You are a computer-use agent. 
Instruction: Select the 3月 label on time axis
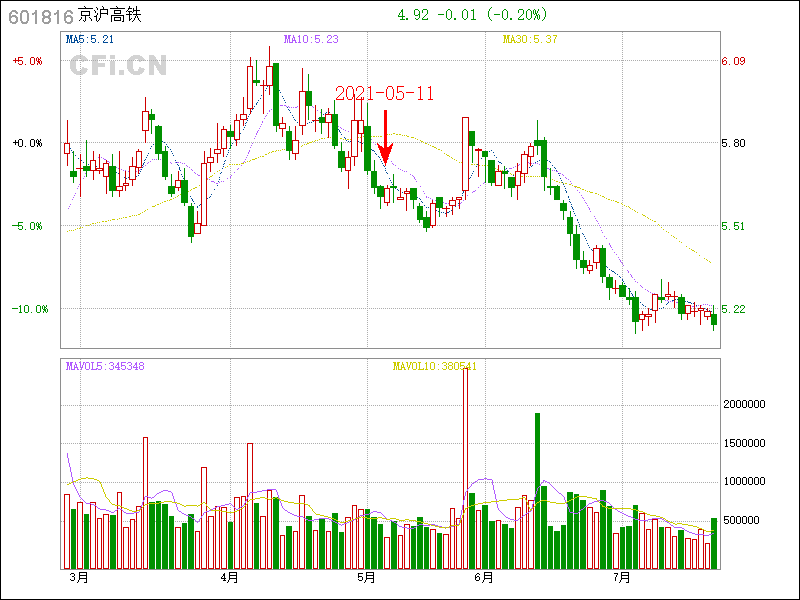[78, 577]
